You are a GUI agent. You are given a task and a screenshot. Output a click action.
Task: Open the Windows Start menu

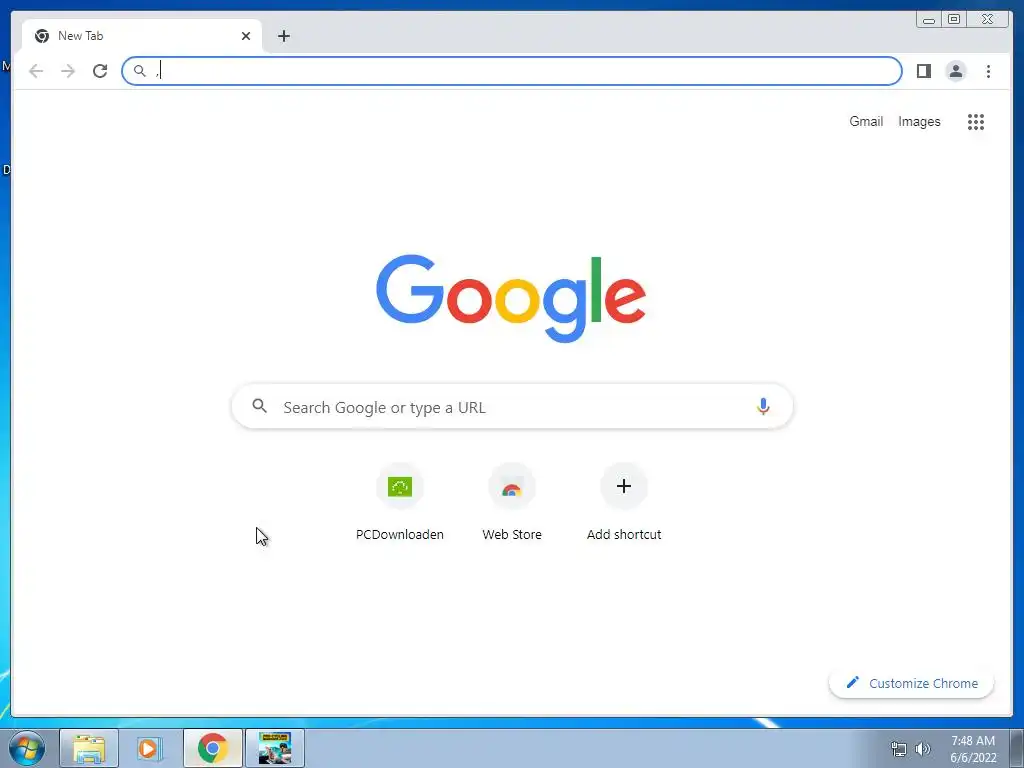tap(26, 748)
